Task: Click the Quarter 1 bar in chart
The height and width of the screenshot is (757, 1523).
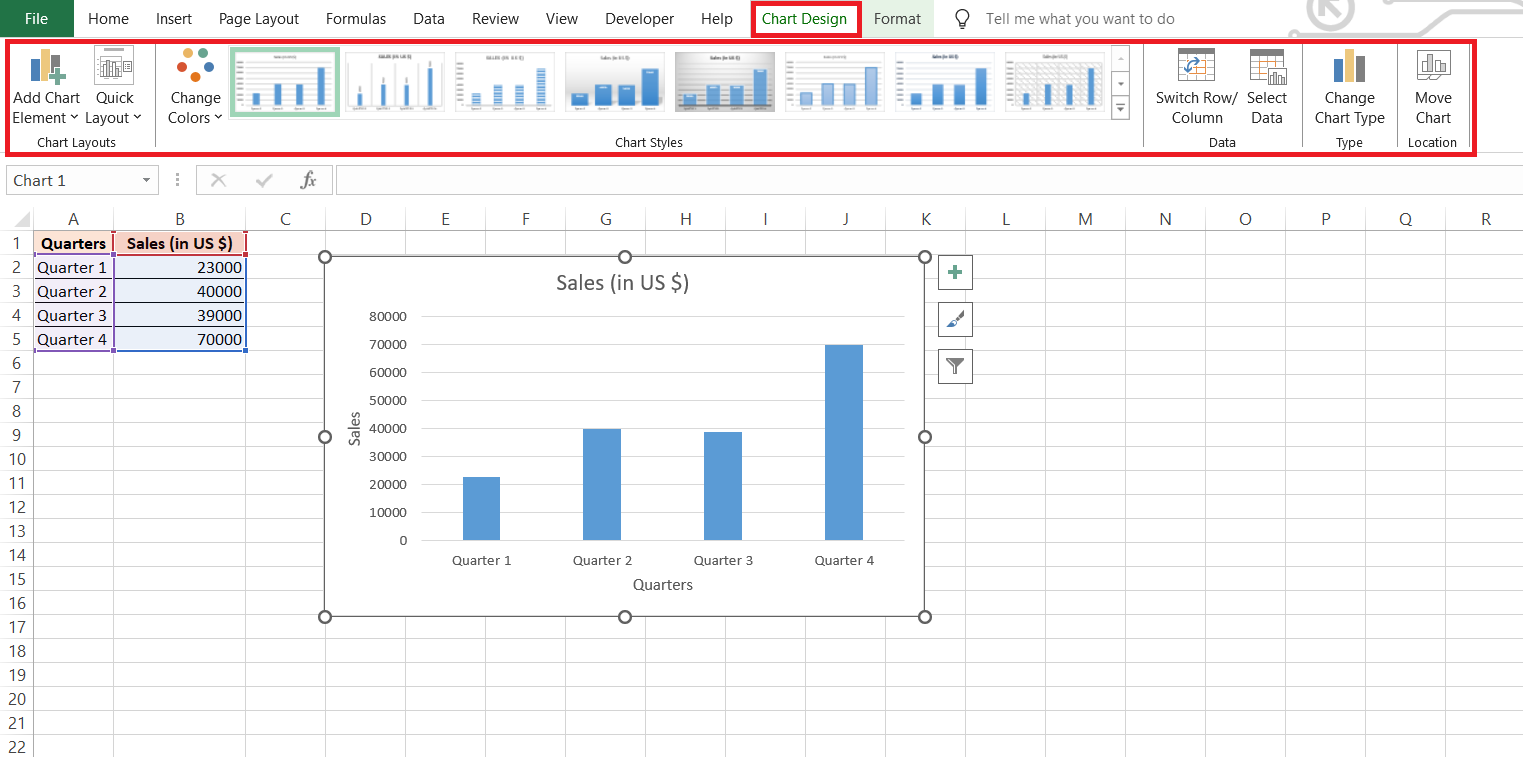Action: tap(481, 509)
